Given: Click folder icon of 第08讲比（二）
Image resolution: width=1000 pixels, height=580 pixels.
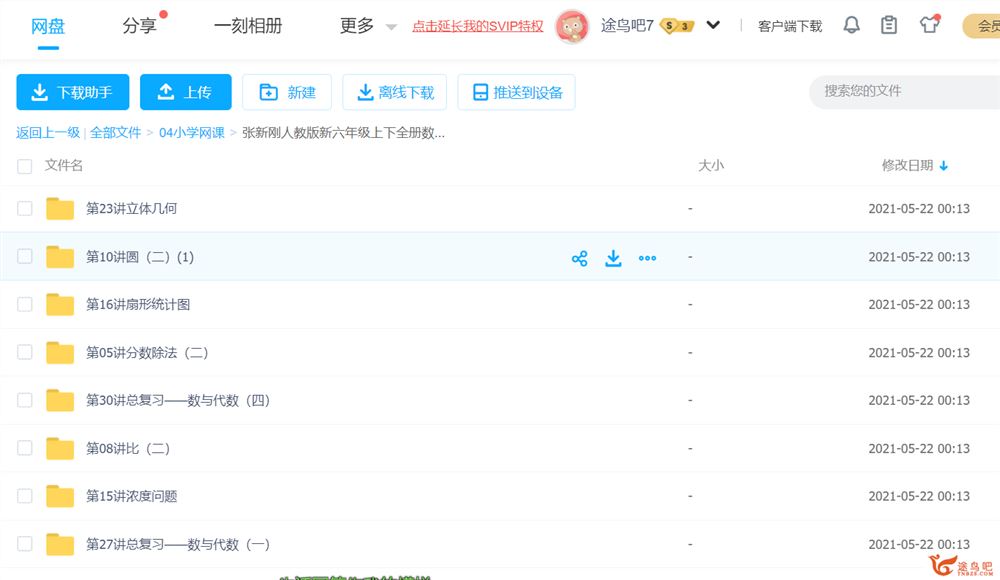Looking at the screenshot, I should click(60, 449).
